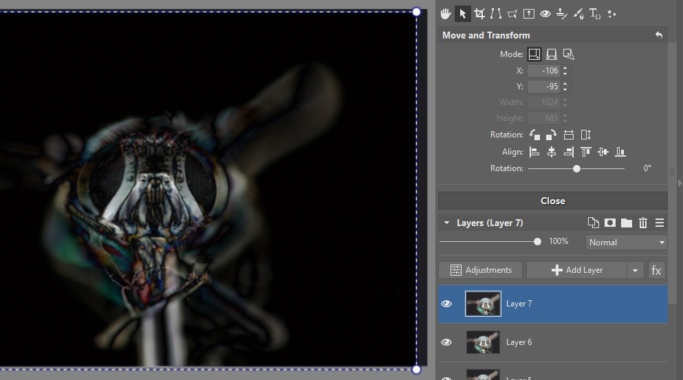This screenshot has height=380, width=683.
Task: Select the Layer 7 thumbnail
Action: tap(483, 304)
